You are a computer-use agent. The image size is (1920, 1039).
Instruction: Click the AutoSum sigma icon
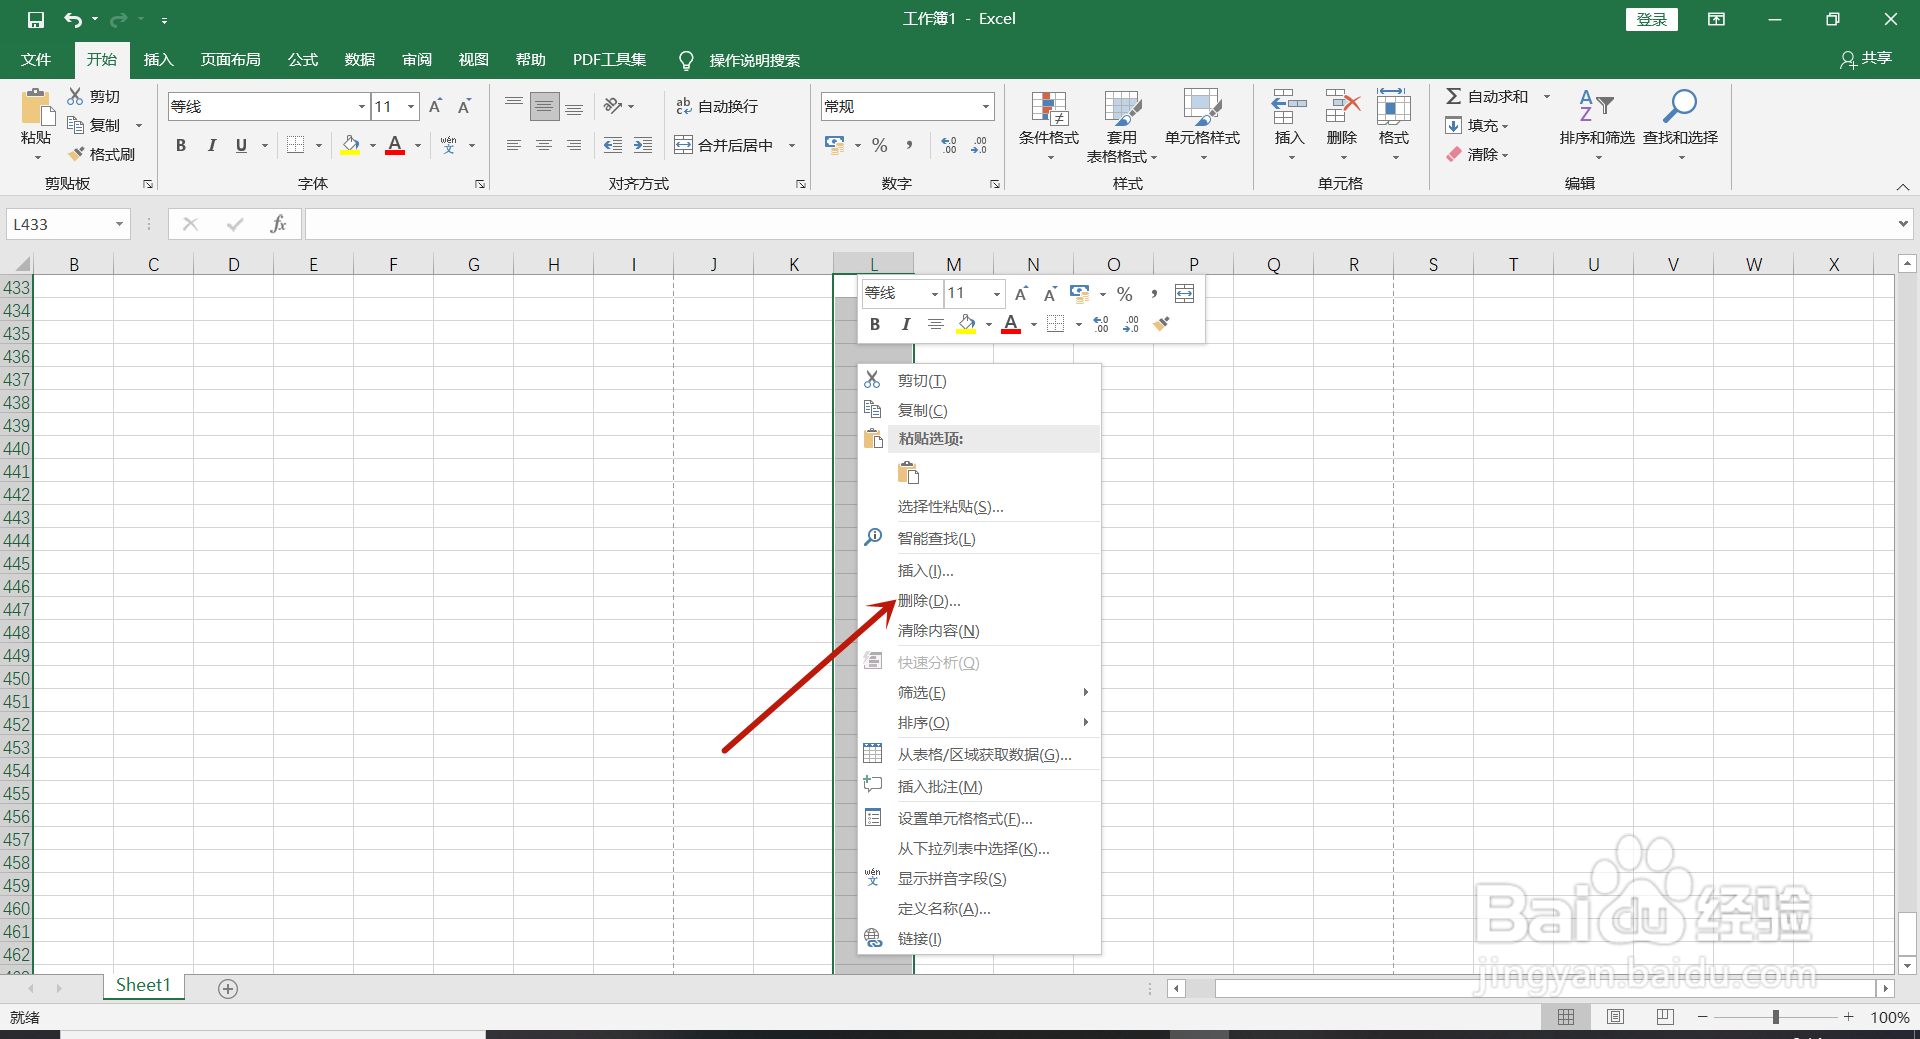tap(1454, 96)
